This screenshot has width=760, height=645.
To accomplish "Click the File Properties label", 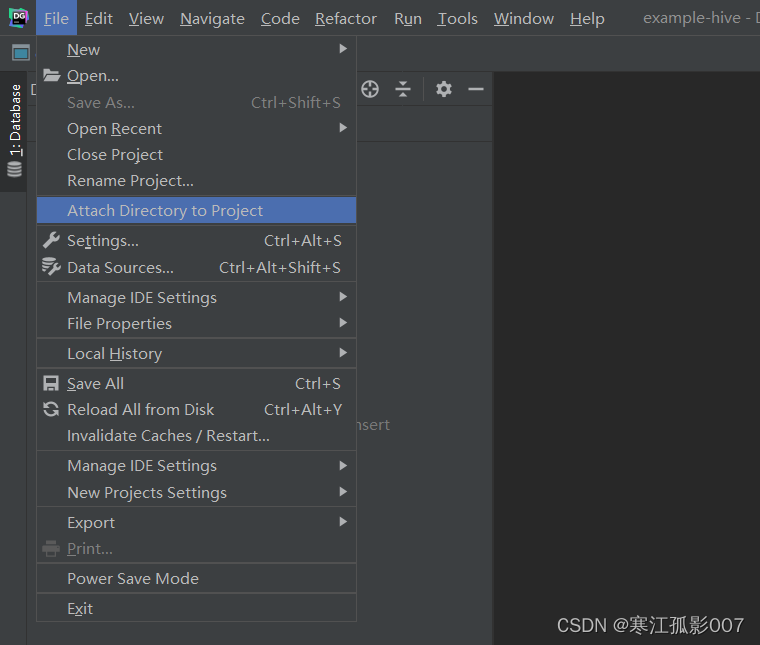I will pyautogui.click(x=119, y=323).
